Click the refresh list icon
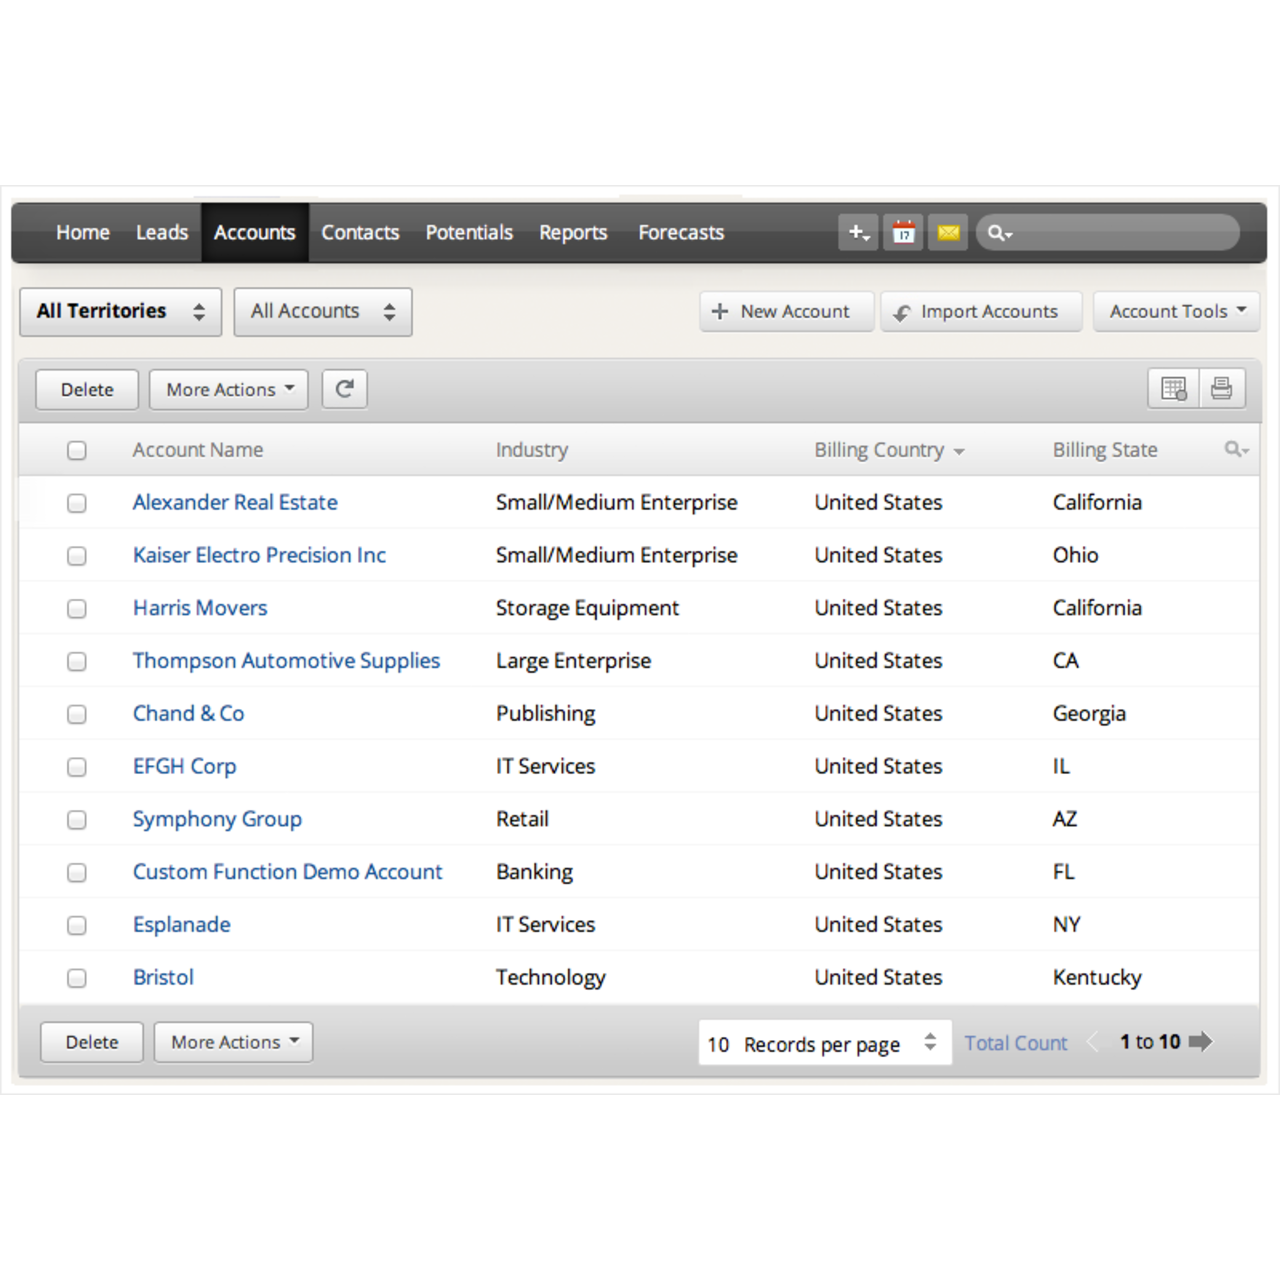The height and width of the screenshot is (1280, 1280). tap(345, 389)
